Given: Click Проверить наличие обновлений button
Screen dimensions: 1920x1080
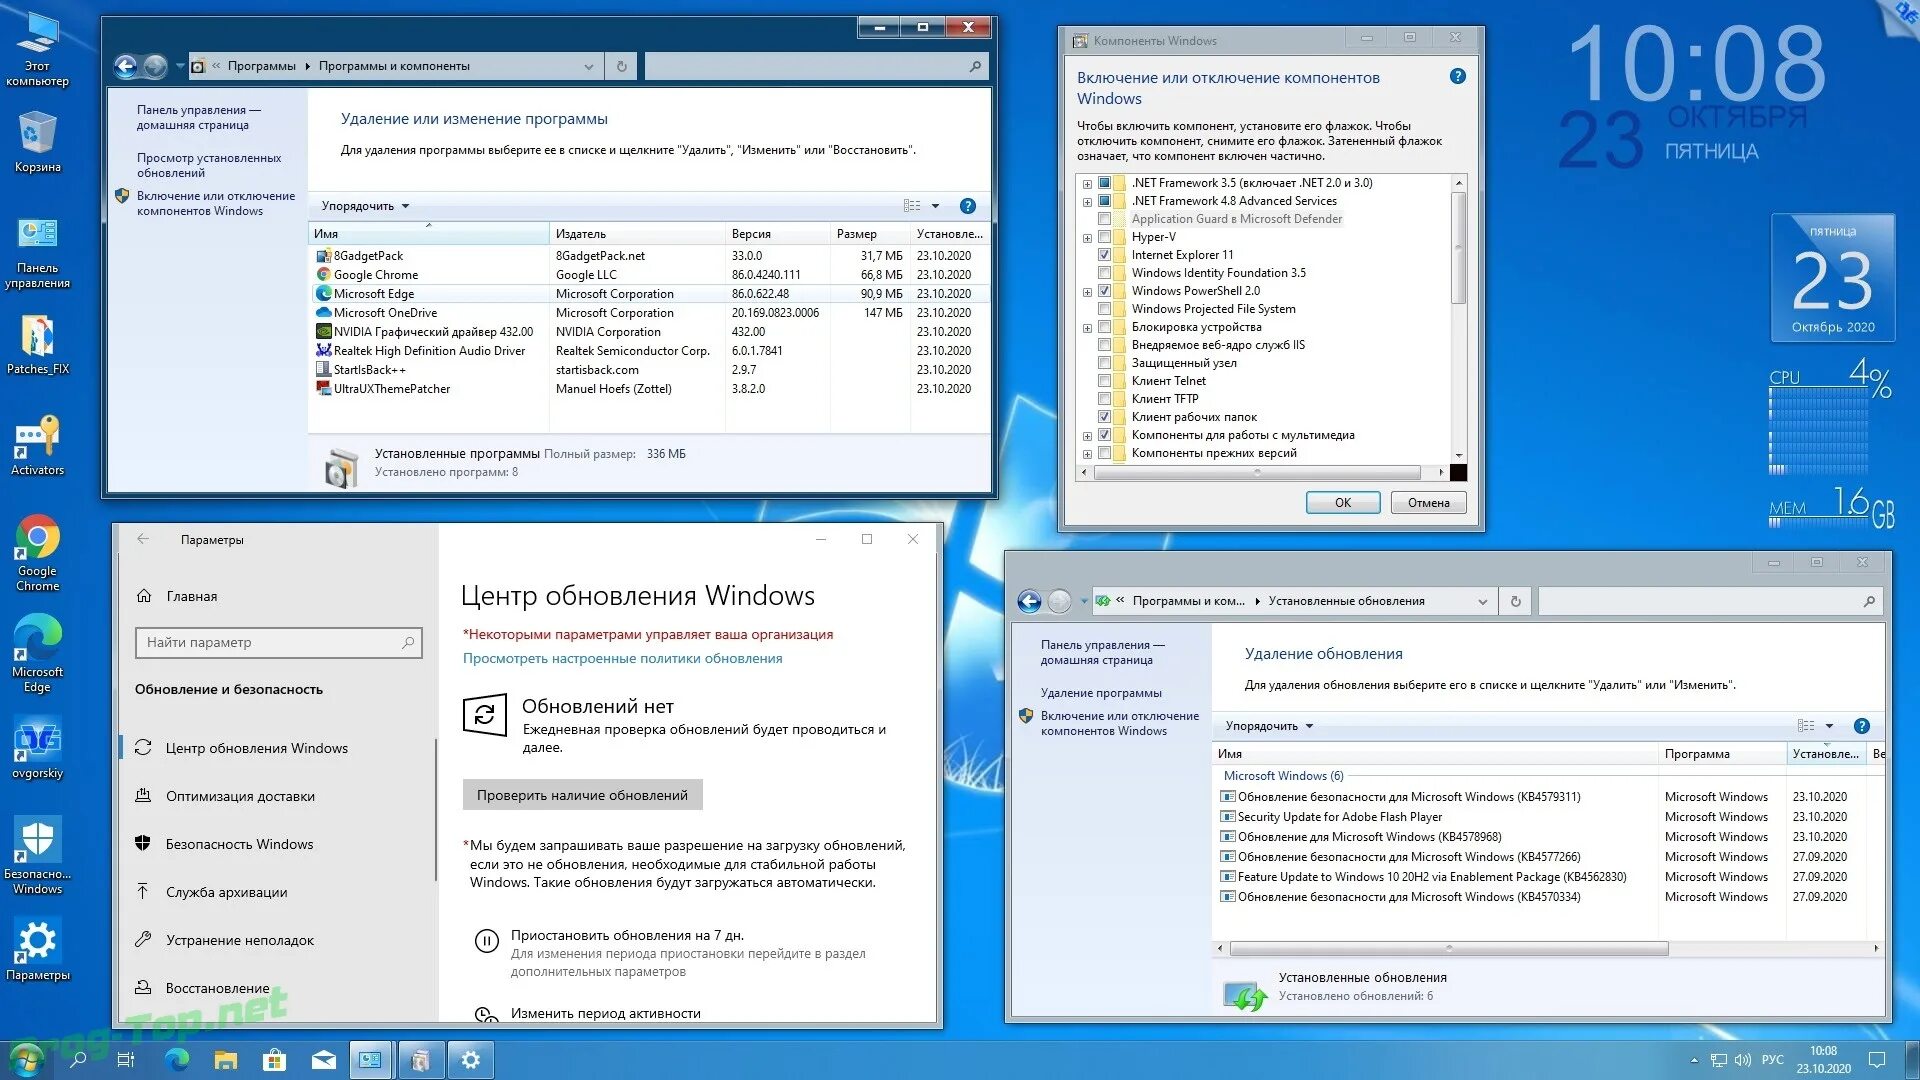Looking at the screenshot, I should tap(582, 795).
